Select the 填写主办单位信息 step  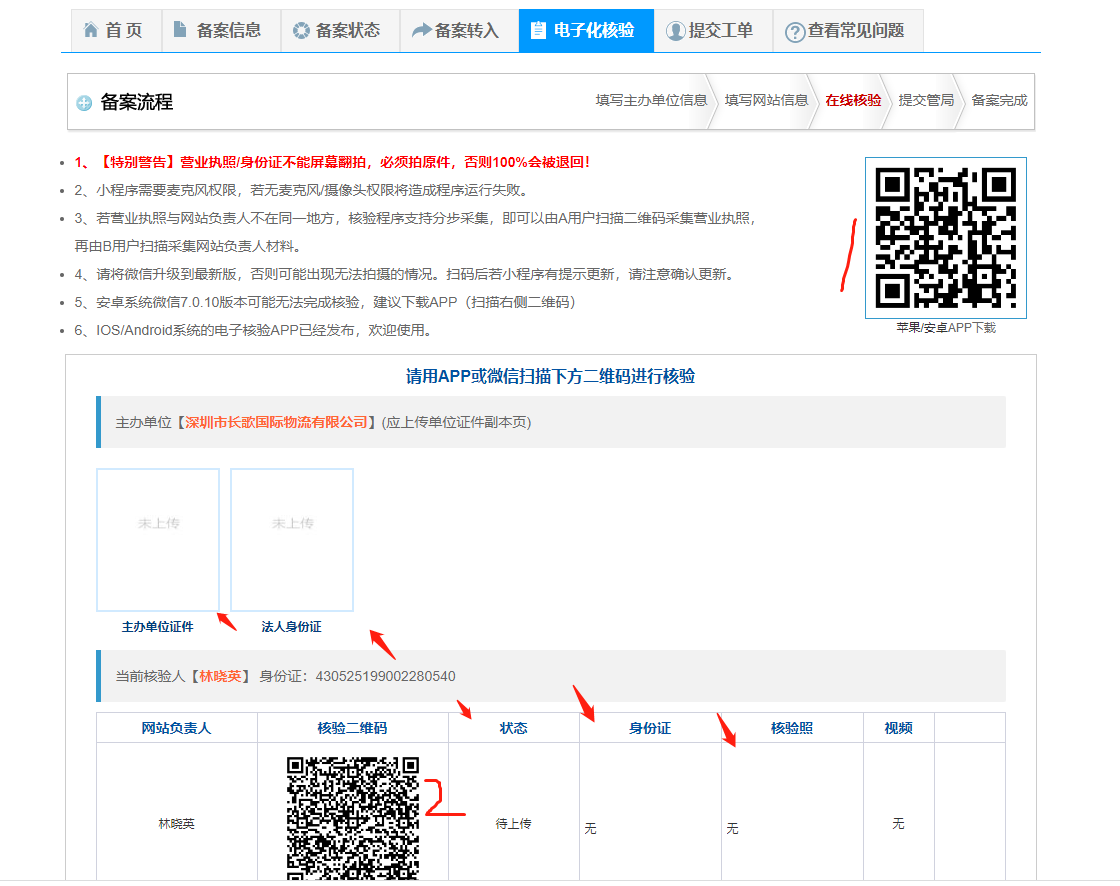pyautogui.click(x=651, y=100)
